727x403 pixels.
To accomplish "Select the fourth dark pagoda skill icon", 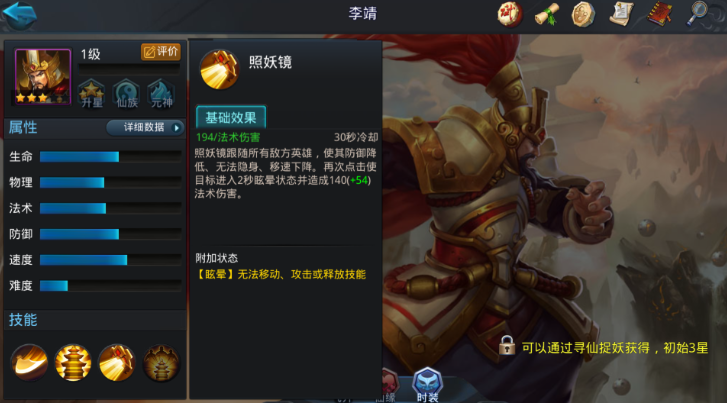I will pos(160,362).
